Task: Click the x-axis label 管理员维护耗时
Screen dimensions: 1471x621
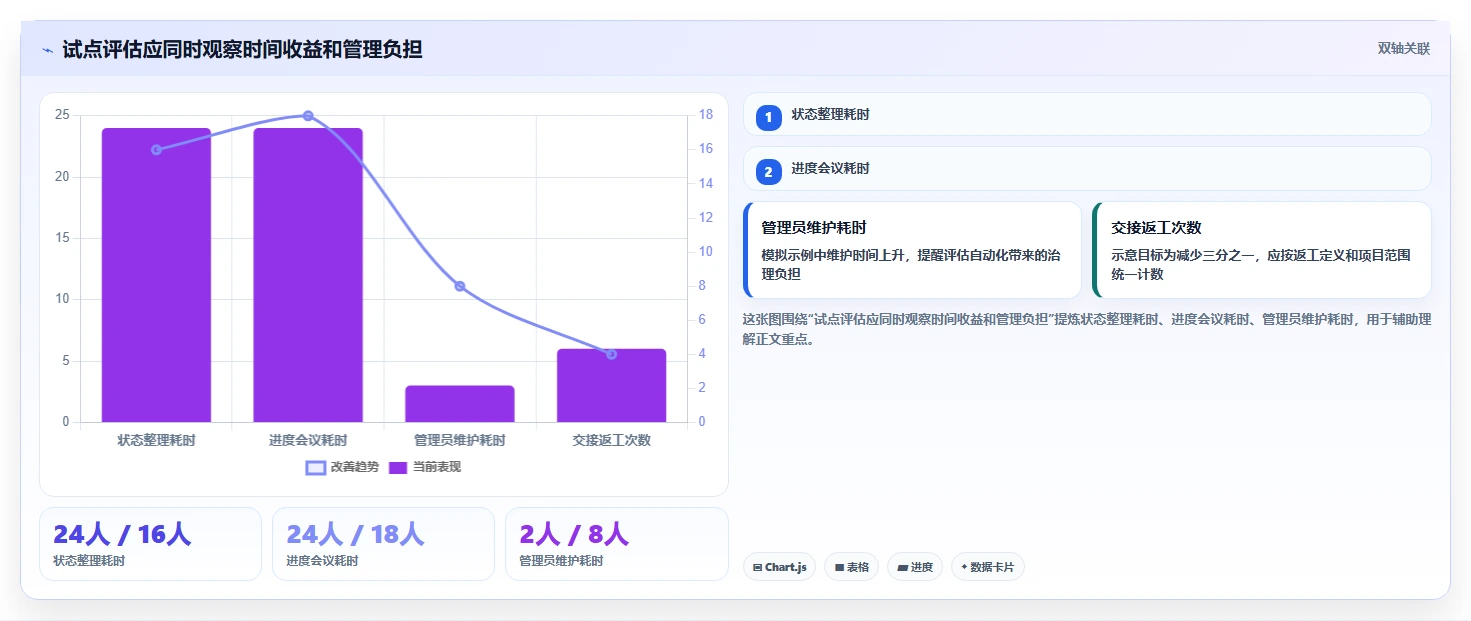Action: coord(460,440)
